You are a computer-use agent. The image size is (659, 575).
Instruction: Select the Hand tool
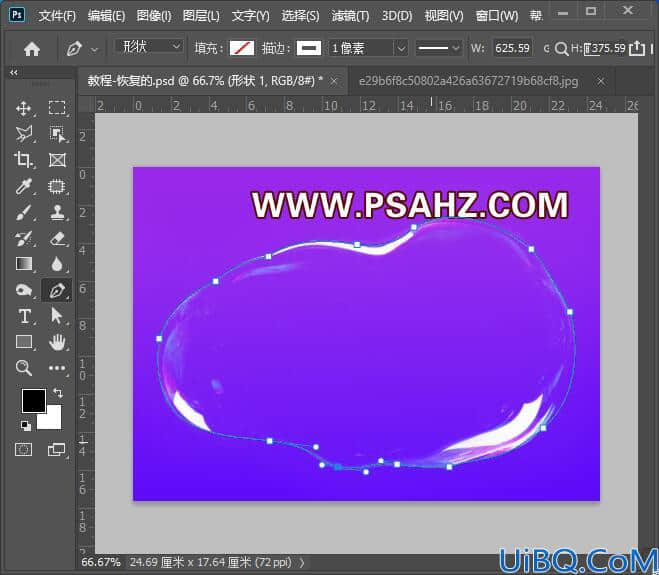click(57, 342)
